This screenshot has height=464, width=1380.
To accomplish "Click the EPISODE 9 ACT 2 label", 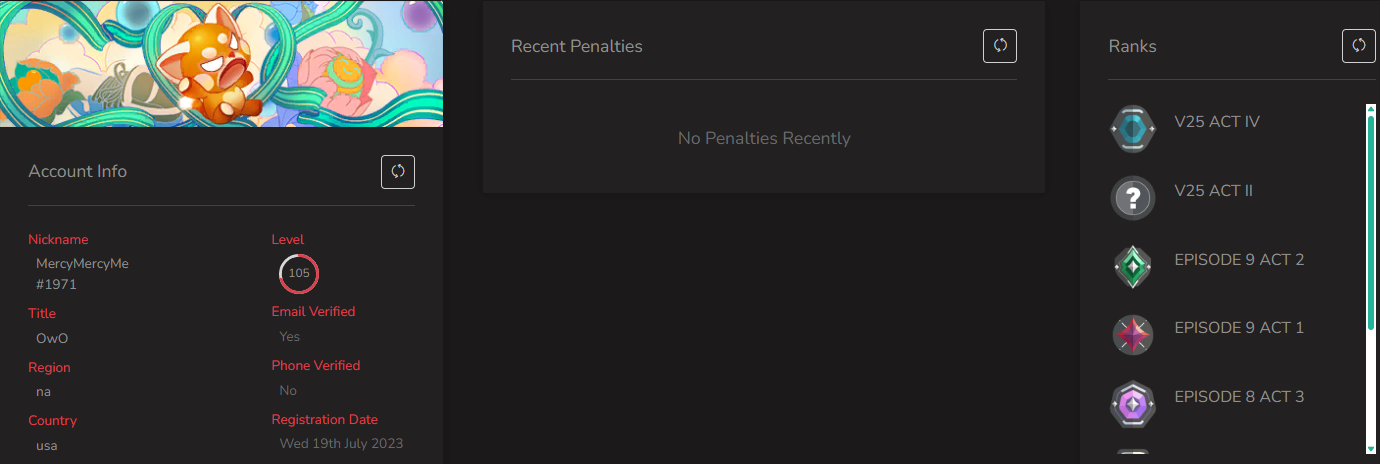I will click(x=1239, y=260).
